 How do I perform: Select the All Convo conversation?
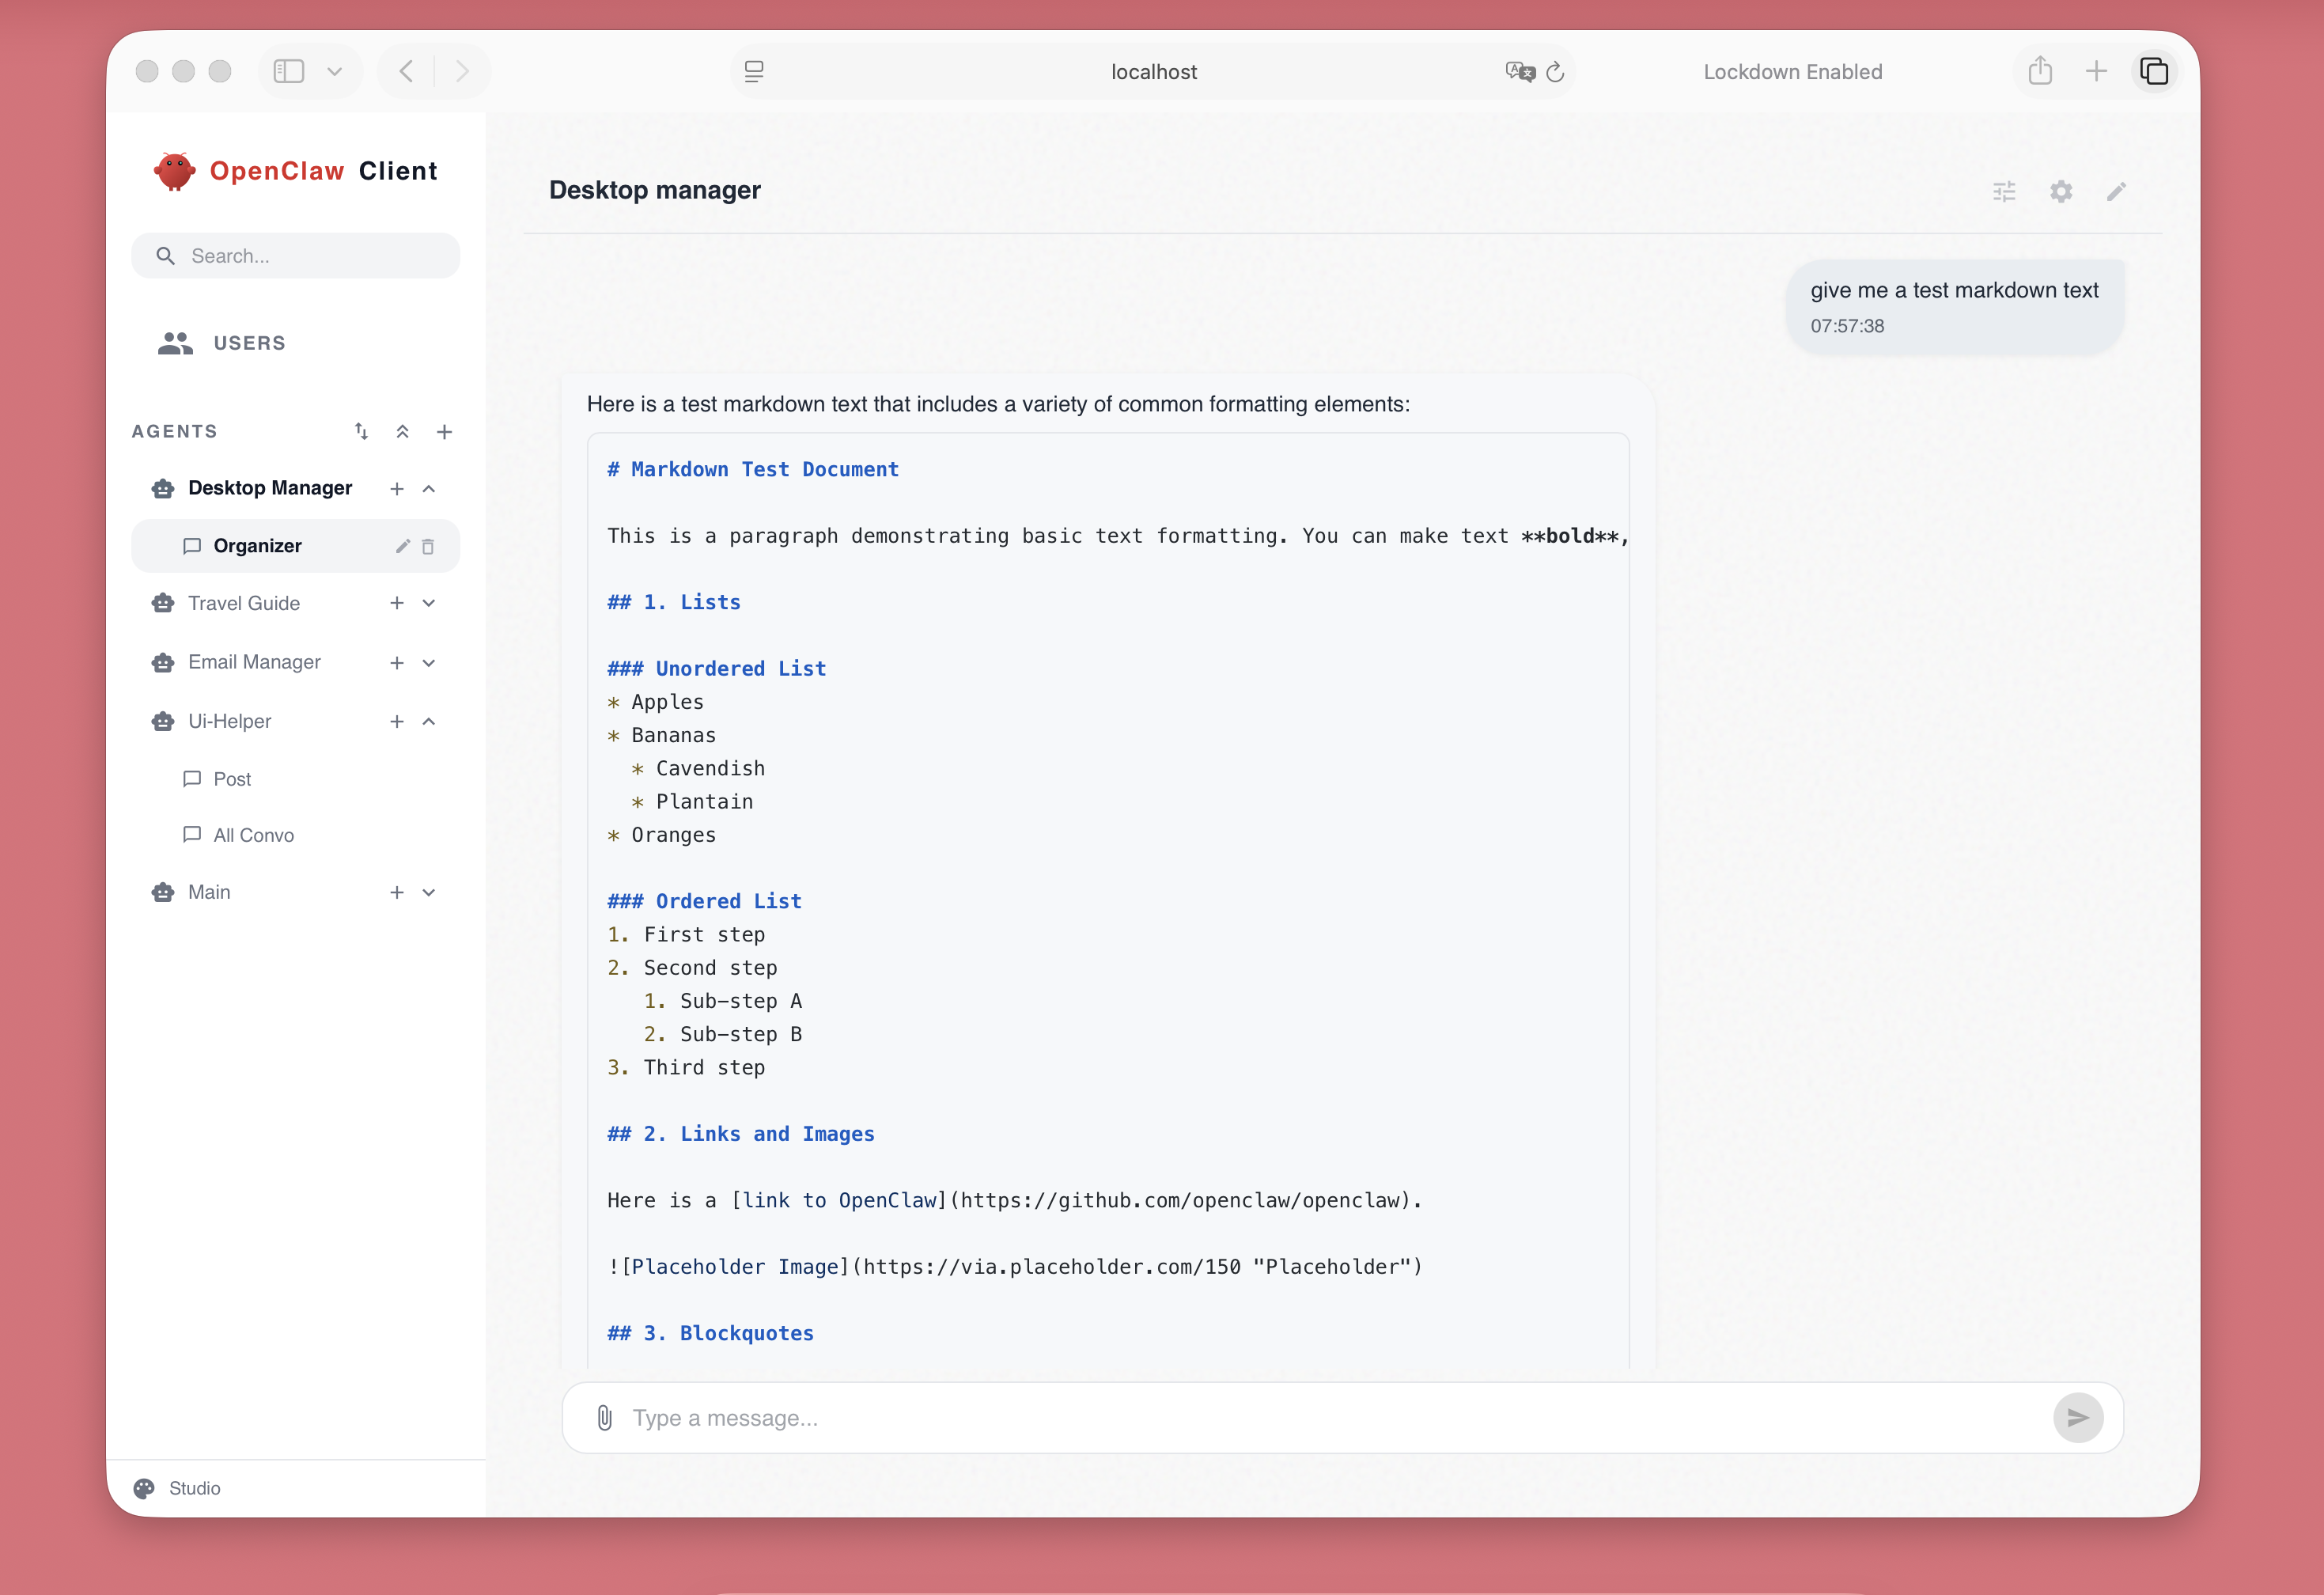(252, 834)
